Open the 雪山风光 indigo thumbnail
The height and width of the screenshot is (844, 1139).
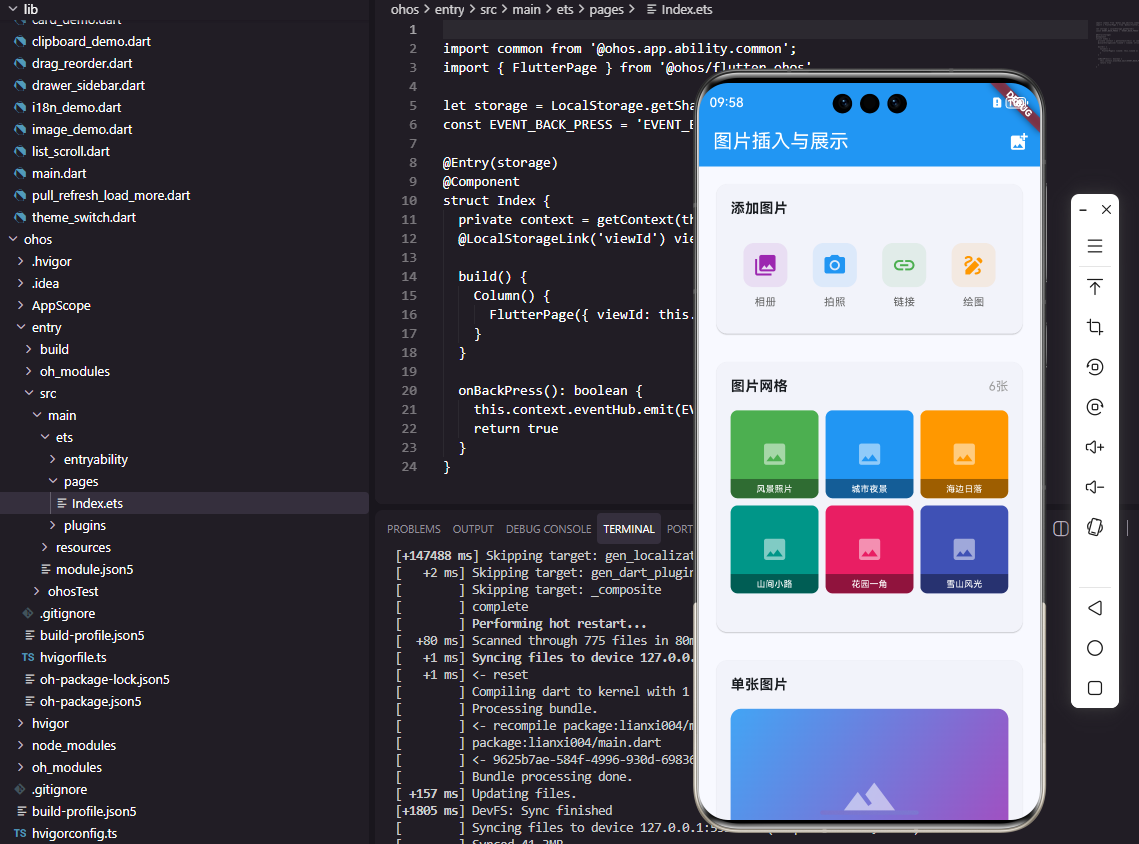pos(964,549)
